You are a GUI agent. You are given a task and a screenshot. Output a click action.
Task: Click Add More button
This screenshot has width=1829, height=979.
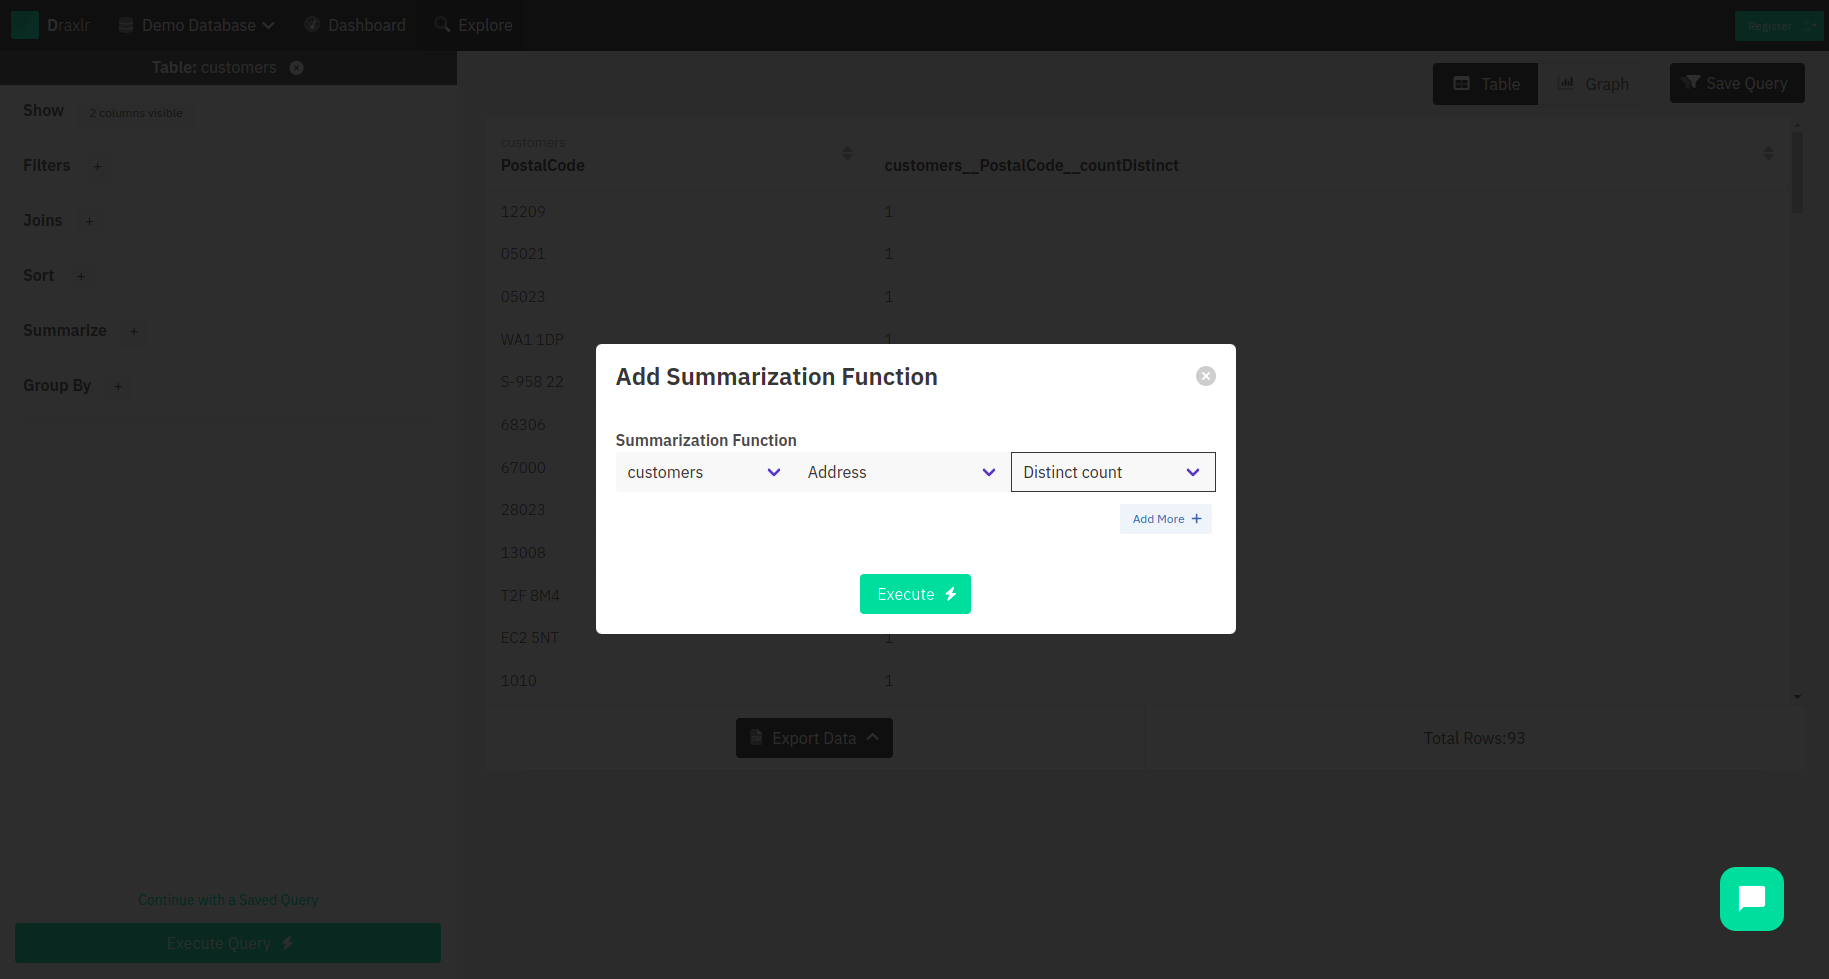click(1166, 519)
